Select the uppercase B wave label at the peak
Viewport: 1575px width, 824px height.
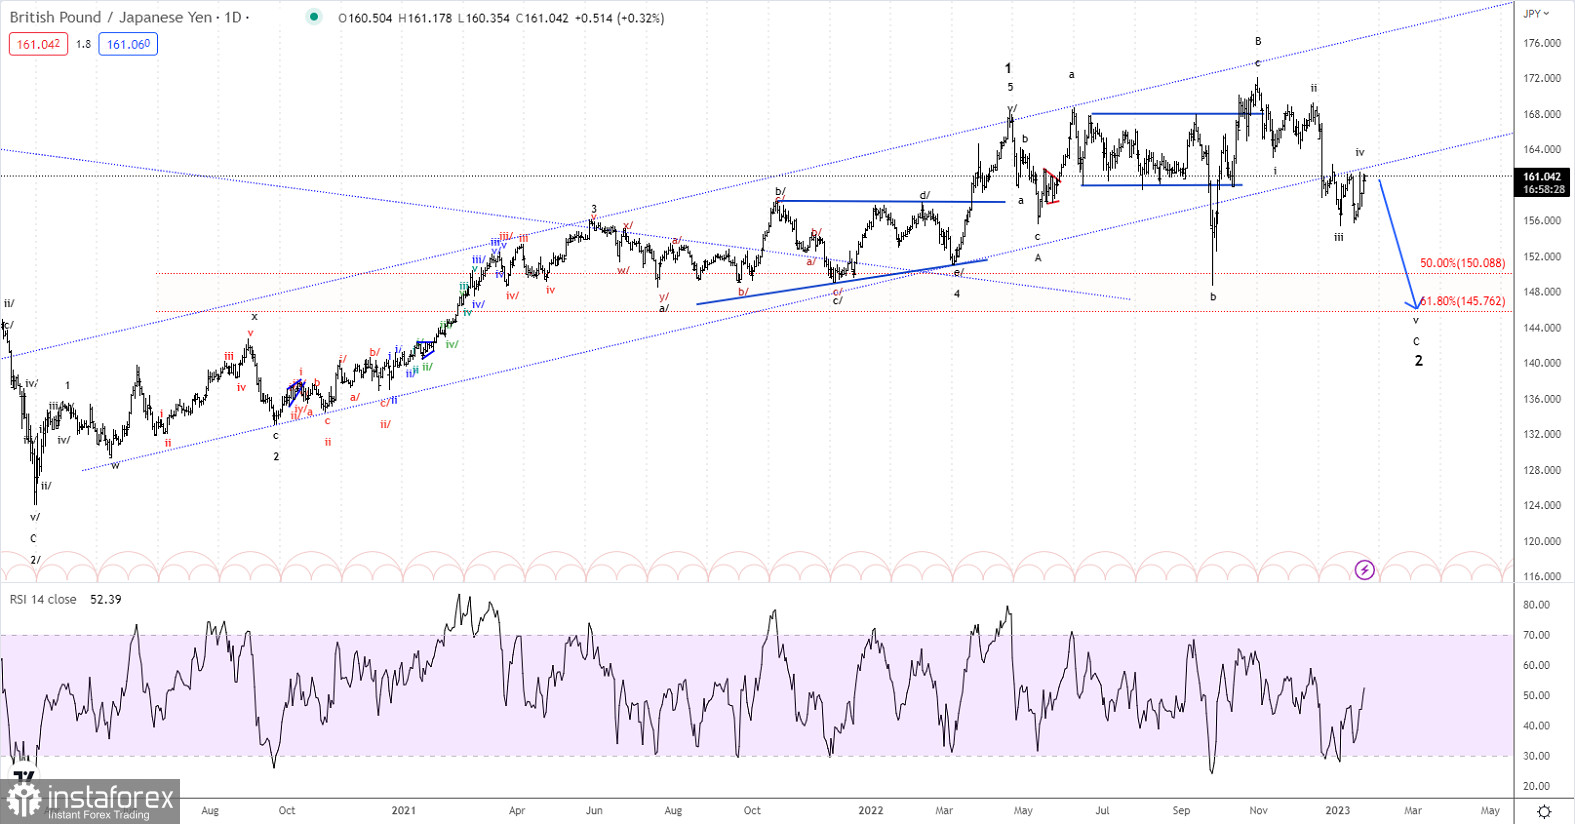click(x=1258, y=42)
